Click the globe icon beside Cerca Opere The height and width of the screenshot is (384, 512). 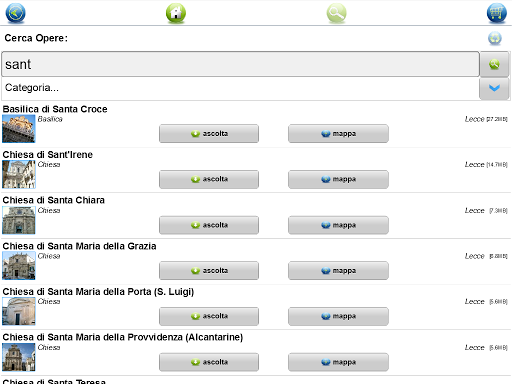[495, 38]
